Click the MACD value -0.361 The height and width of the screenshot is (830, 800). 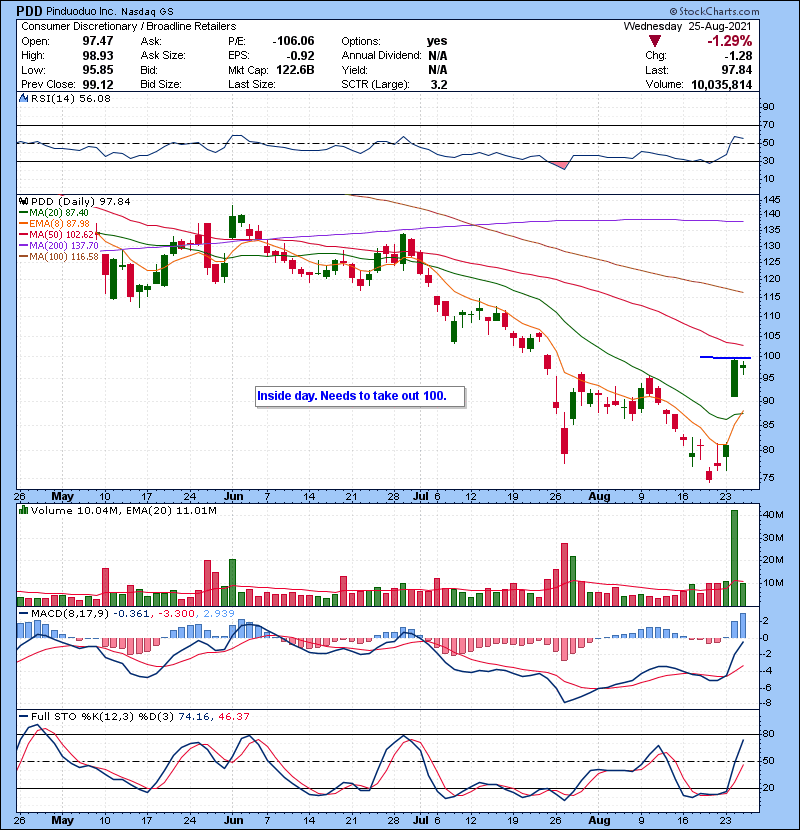click(130, 614)
